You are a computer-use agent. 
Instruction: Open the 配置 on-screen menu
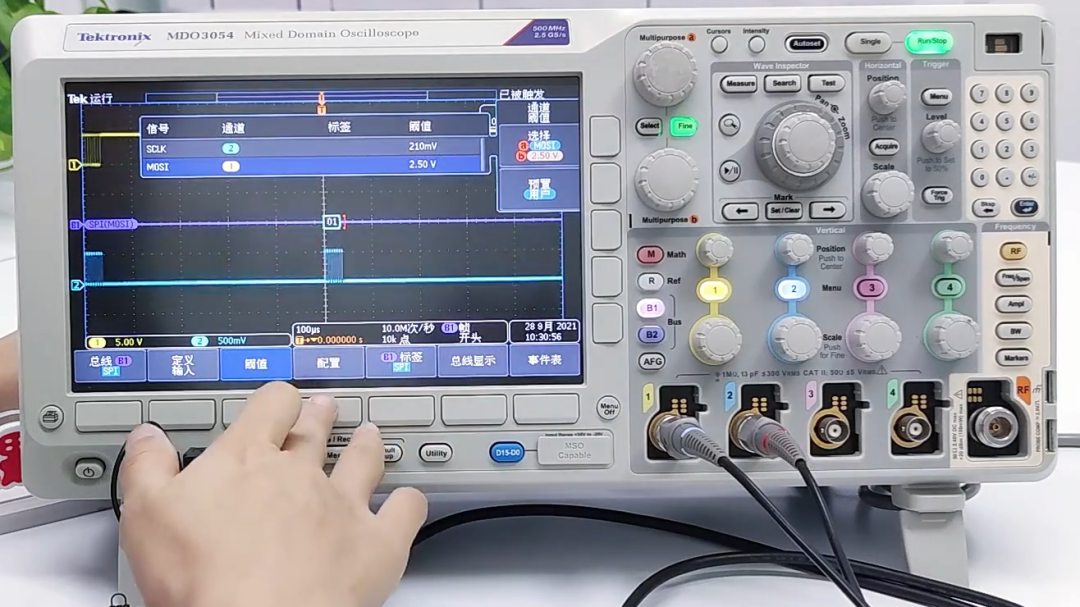[x=329, y=363]
